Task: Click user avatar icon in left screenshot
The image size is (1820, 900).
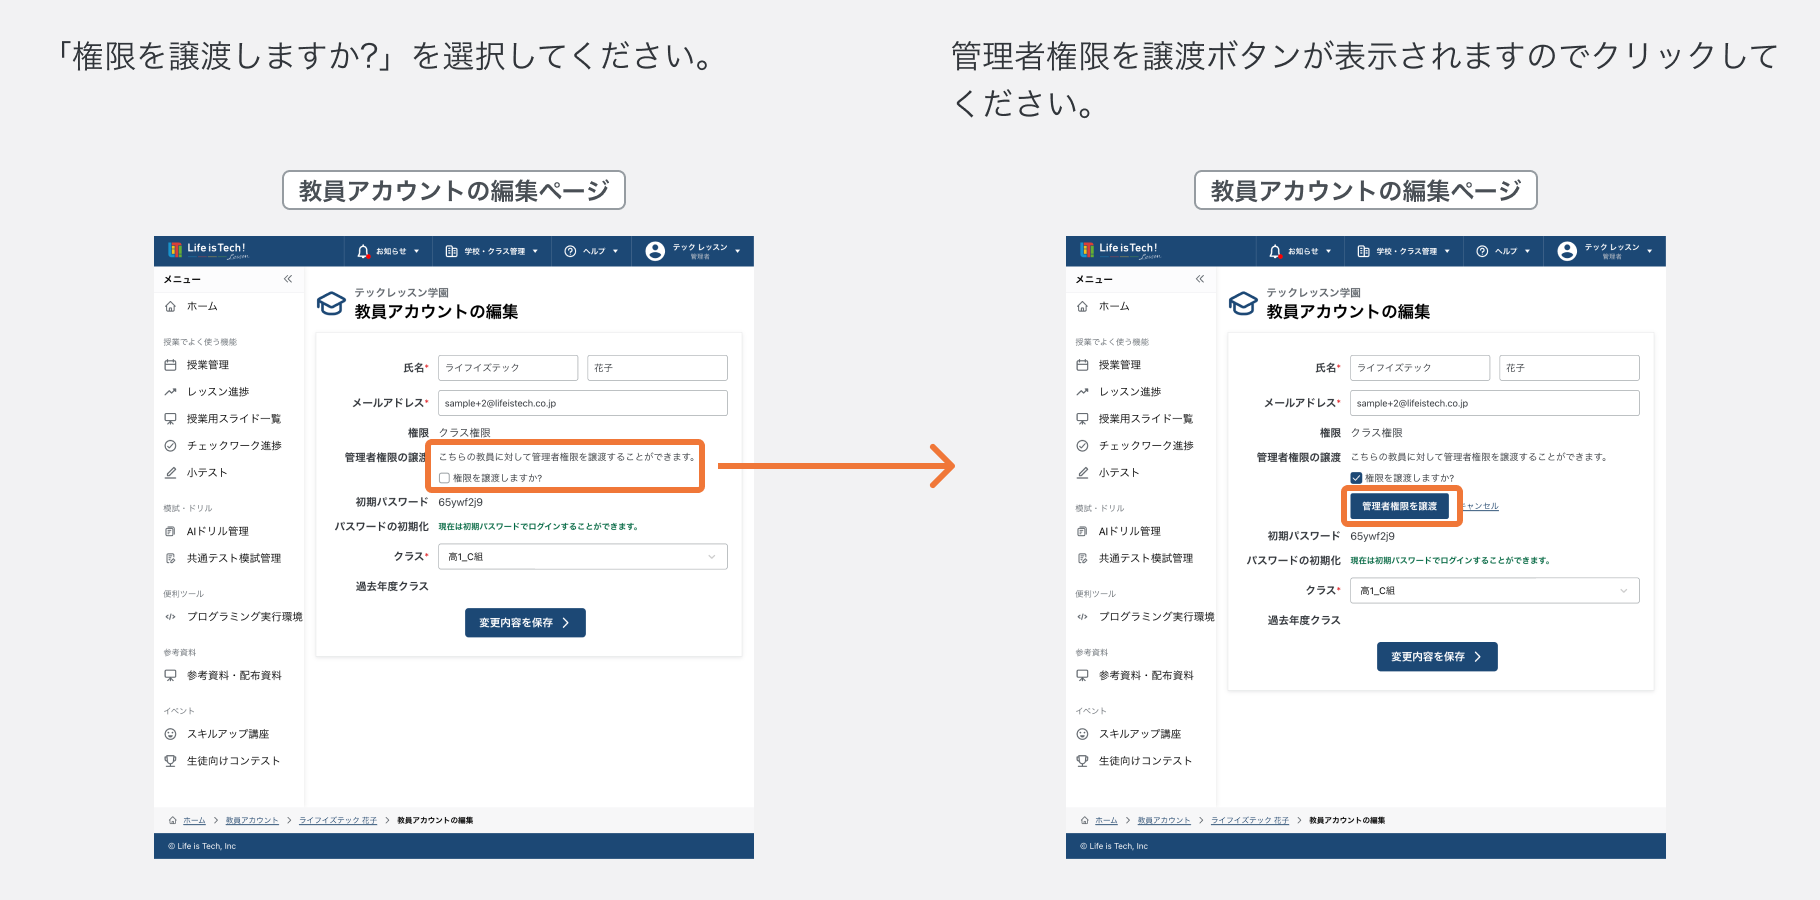Action: 655,251
